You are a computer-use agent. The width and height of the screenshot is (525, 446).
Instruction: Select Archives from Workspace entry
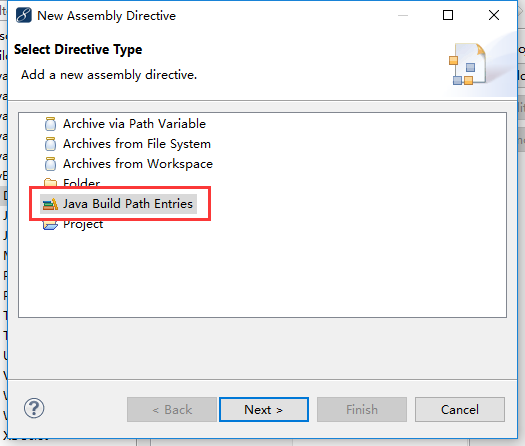[x=138, y=164]
